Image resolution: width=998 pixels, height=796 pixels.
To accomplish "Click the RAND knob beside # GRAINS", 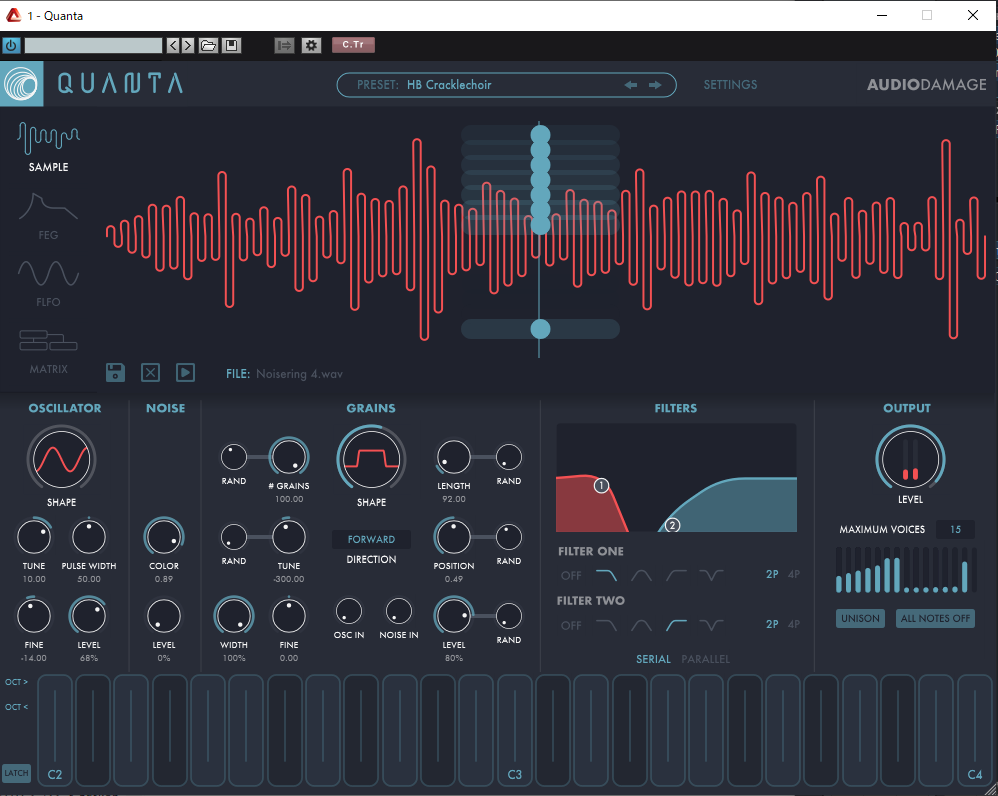I will click(x=234, y=457).
